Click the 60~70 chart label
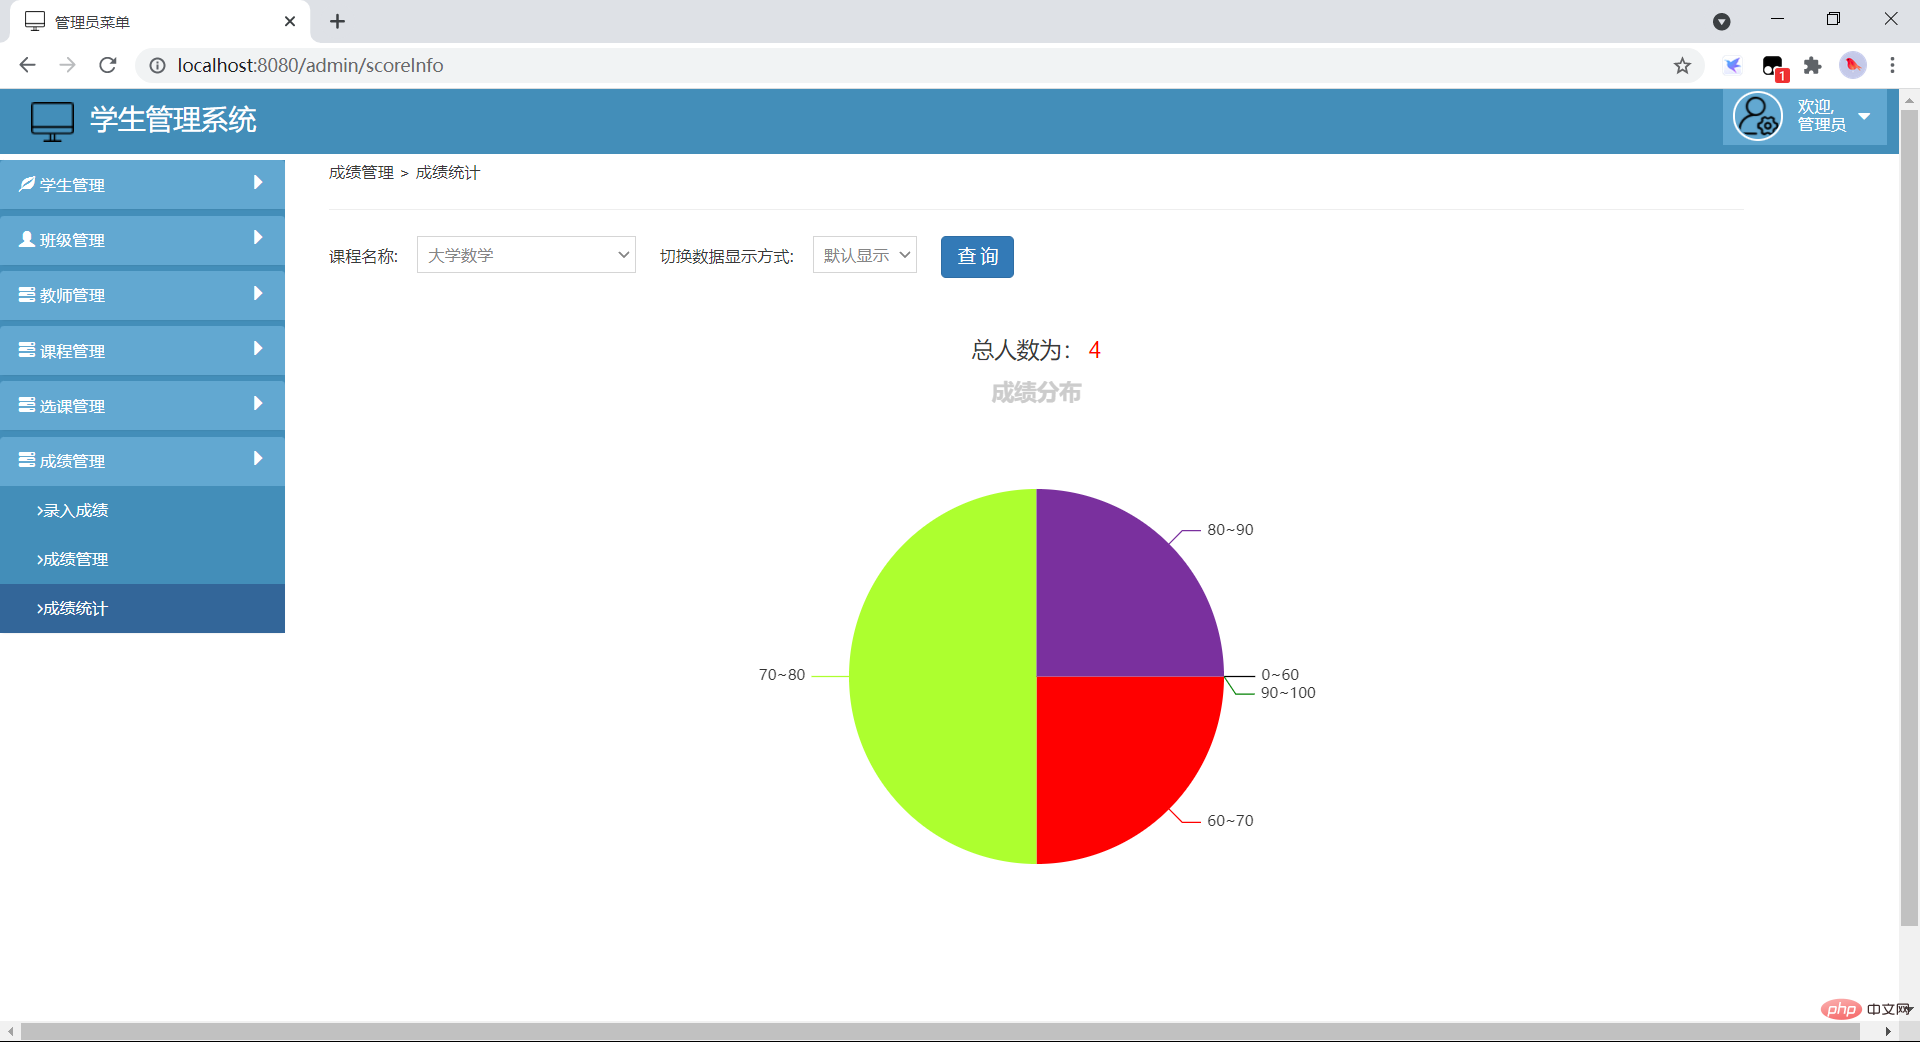Screen dimensions: 1920x1042 click(1230, 821)
